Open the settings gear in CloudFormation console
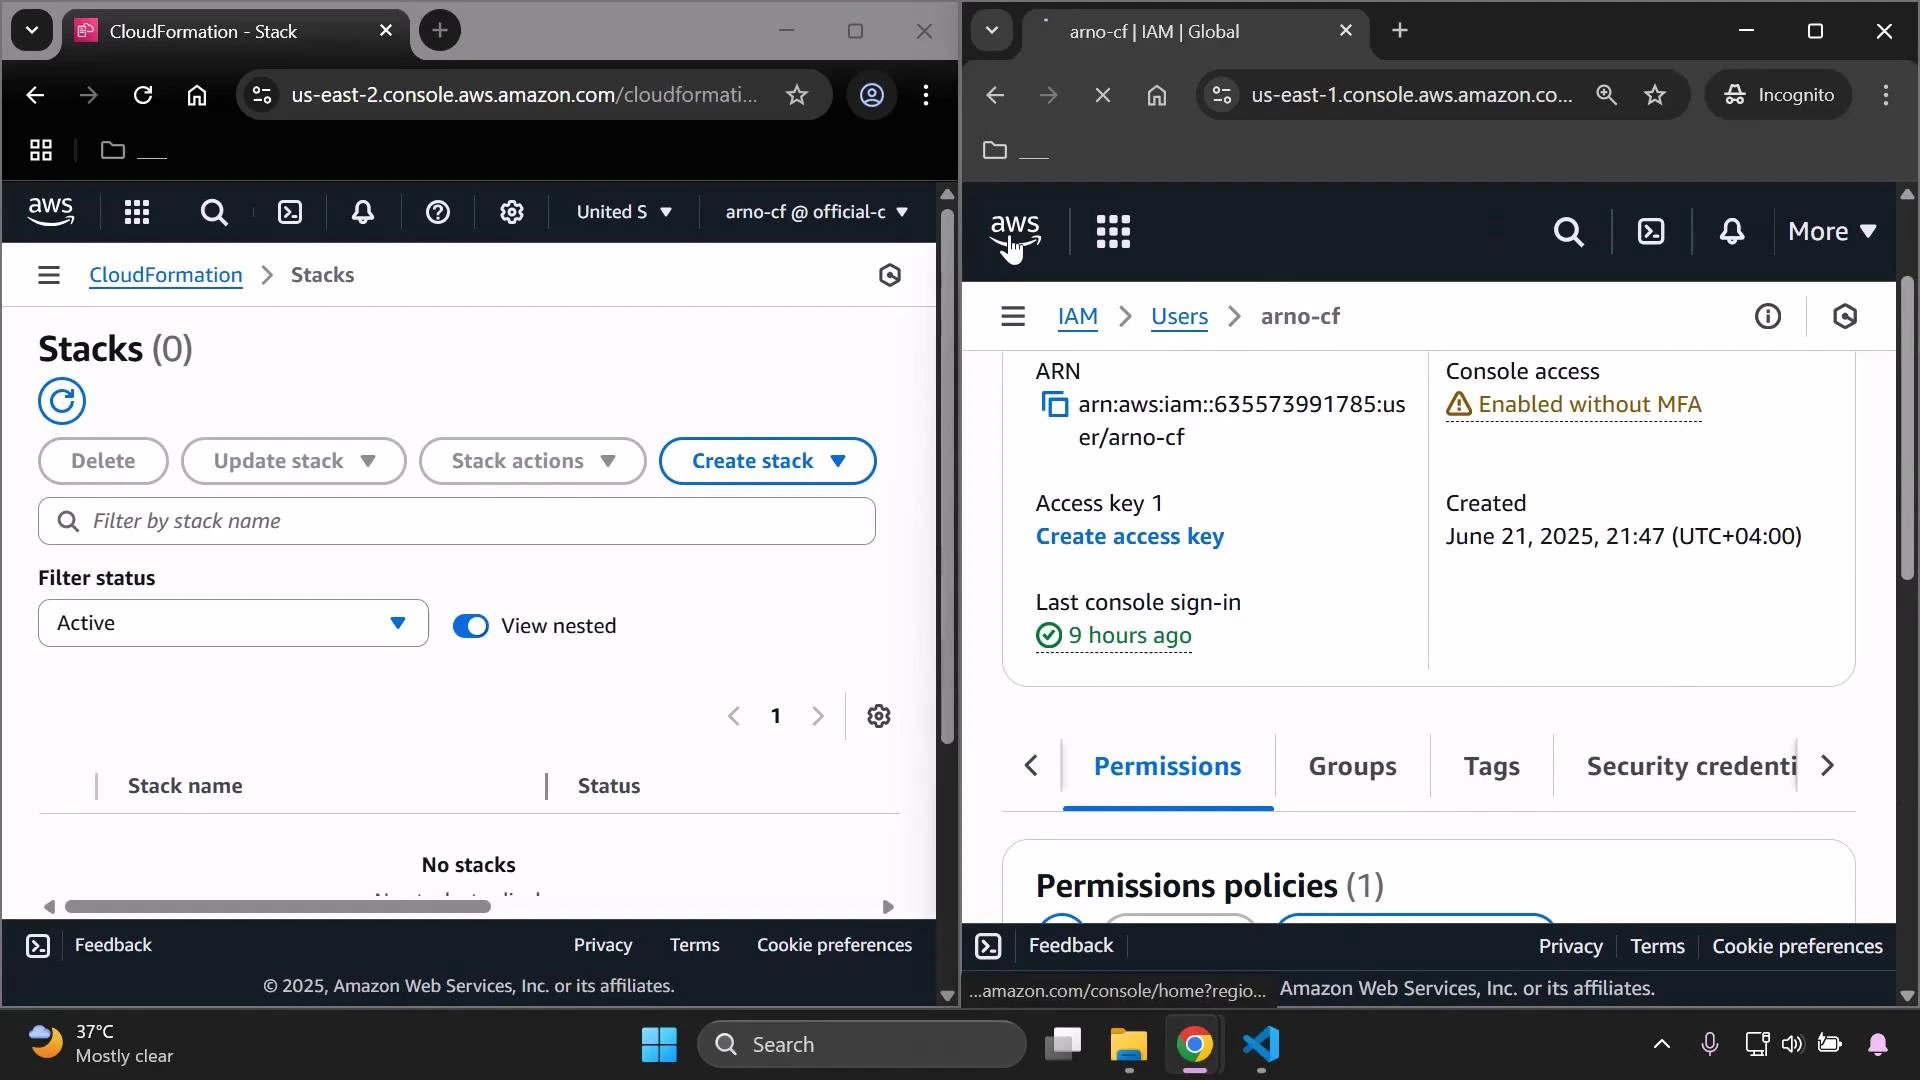This screenshot has width=1920, height=1080. [512, 211]
